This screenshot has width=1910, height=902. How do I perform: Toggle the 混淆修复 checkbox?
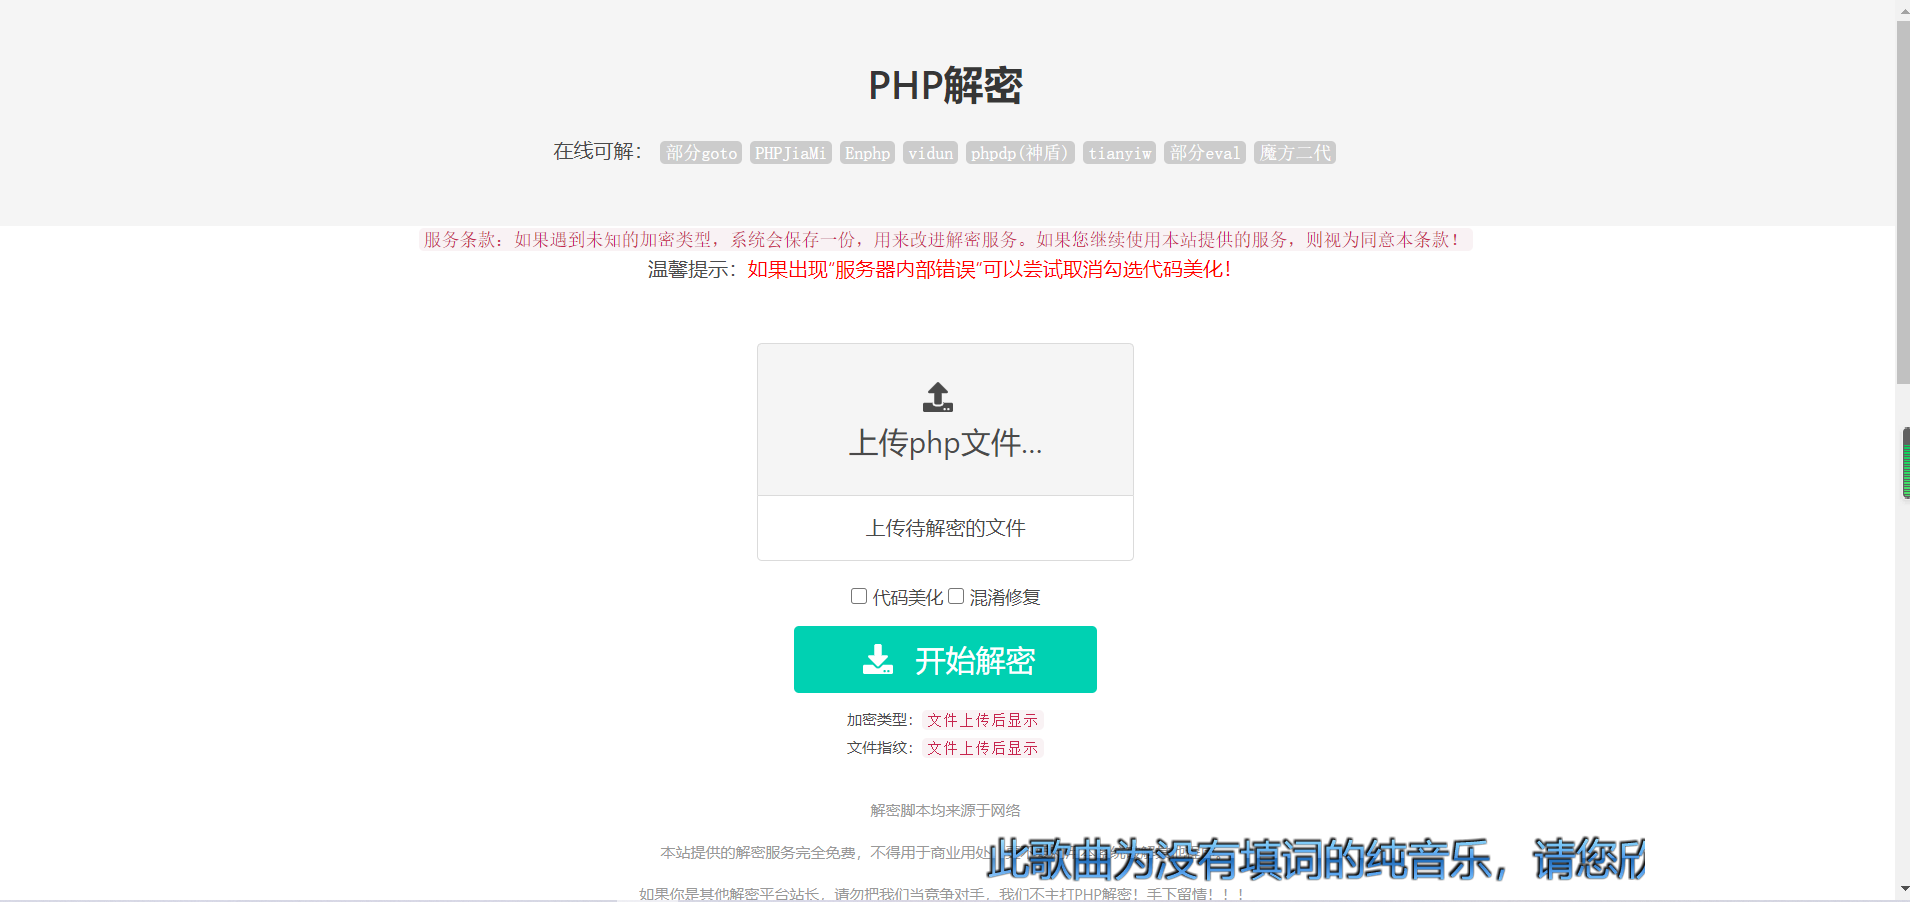[956, 596]
